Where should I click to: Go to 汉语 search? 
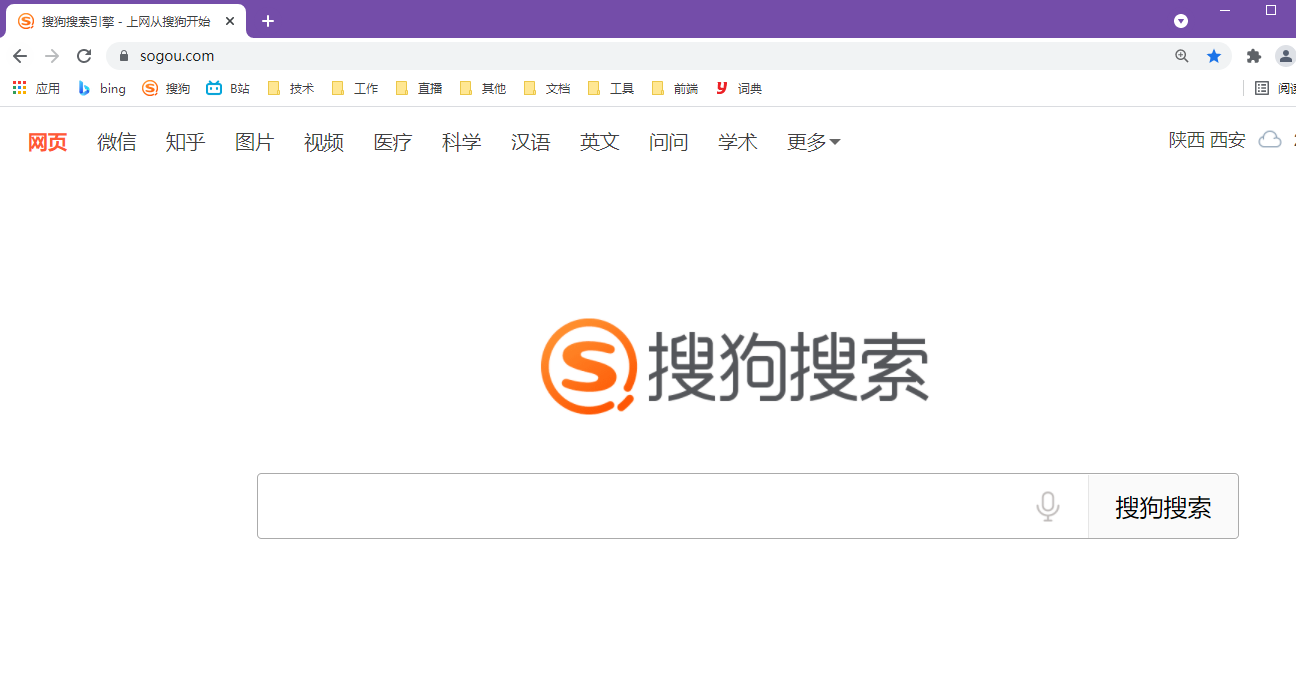click(x=530, y=142)
